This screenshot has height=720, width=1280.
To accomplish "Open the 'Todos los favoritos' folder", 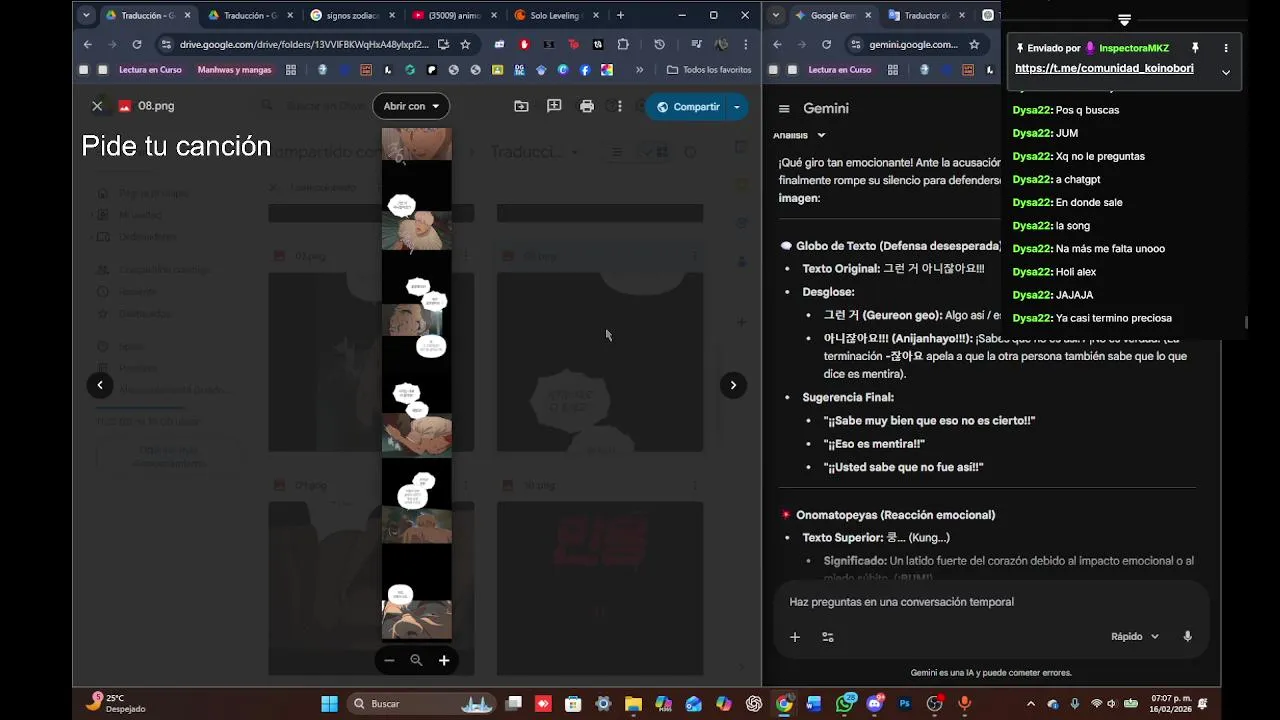I will click(x=709, y=70).
